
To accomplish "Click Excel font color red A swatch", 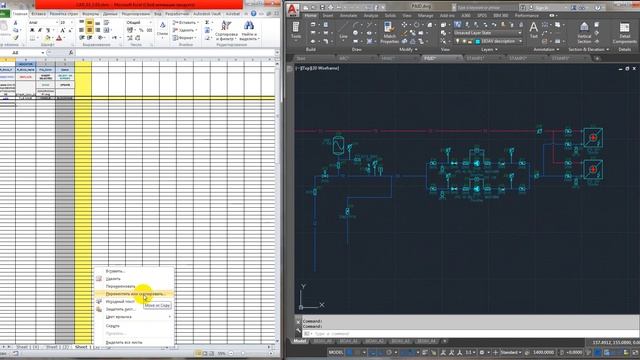I will [x=59, y=38].
